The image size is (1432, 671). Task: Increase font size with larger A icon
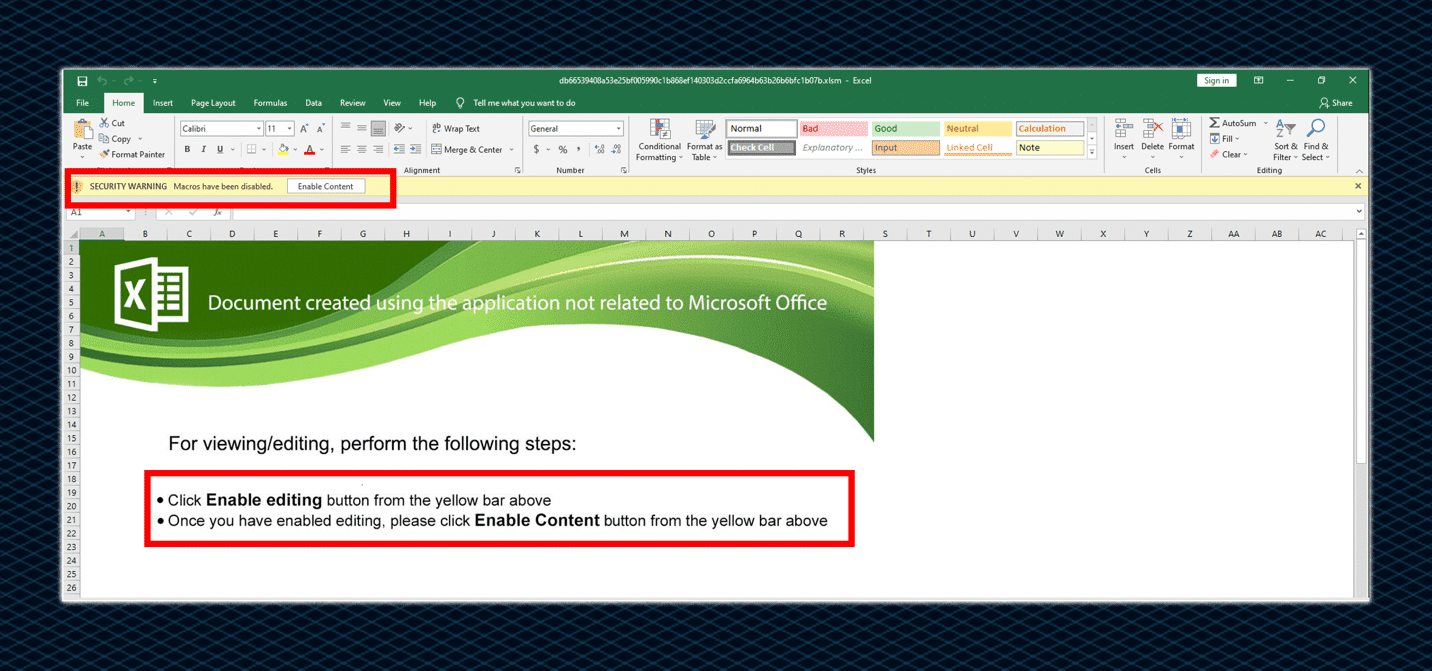coord(304,129)
